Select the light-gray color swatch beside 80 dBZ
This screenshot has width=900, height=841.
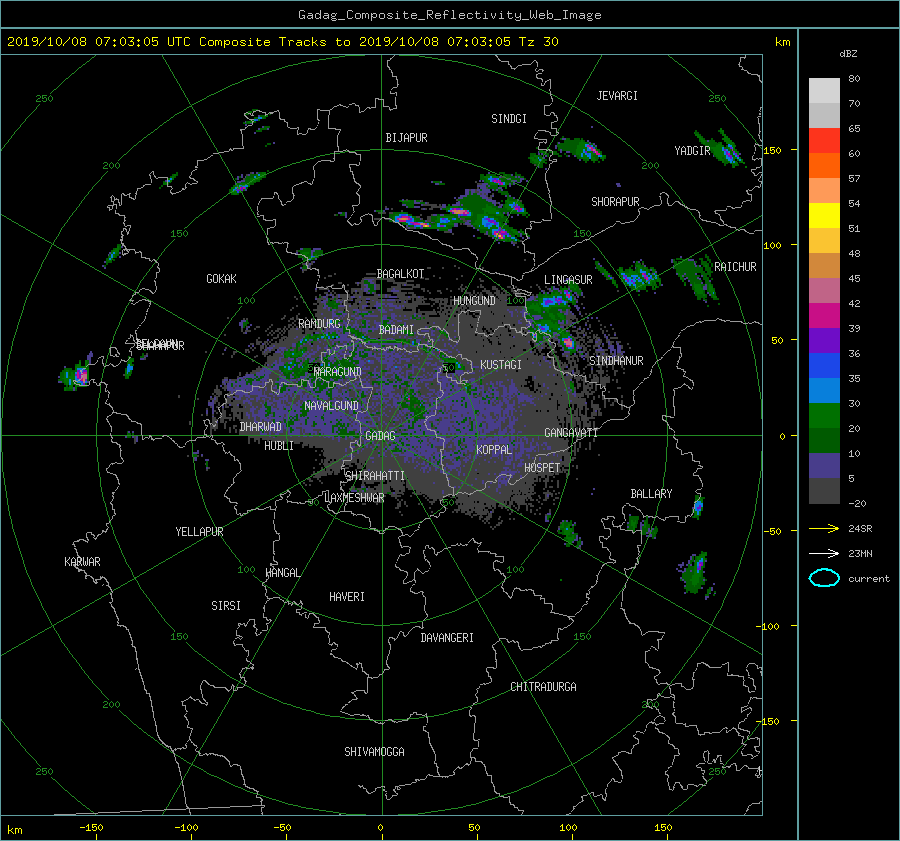824,91
